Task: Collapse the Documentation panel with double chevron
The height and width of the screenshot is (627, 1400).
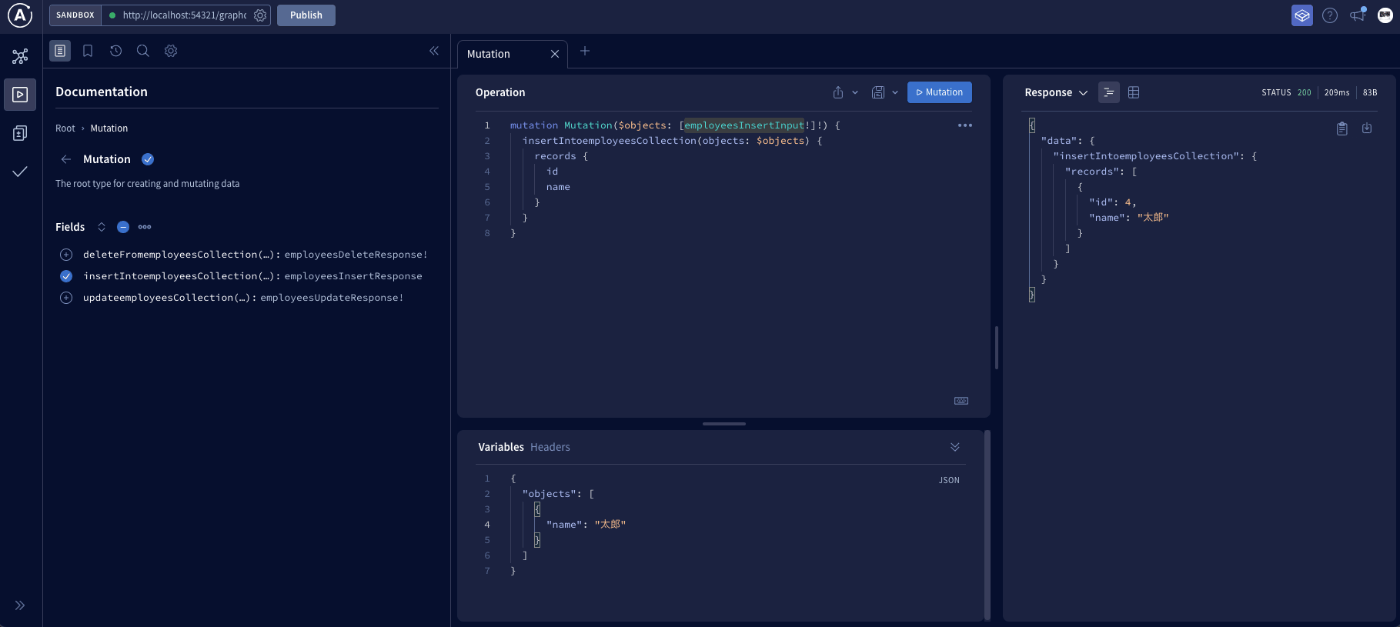Action: pos(434,50)
